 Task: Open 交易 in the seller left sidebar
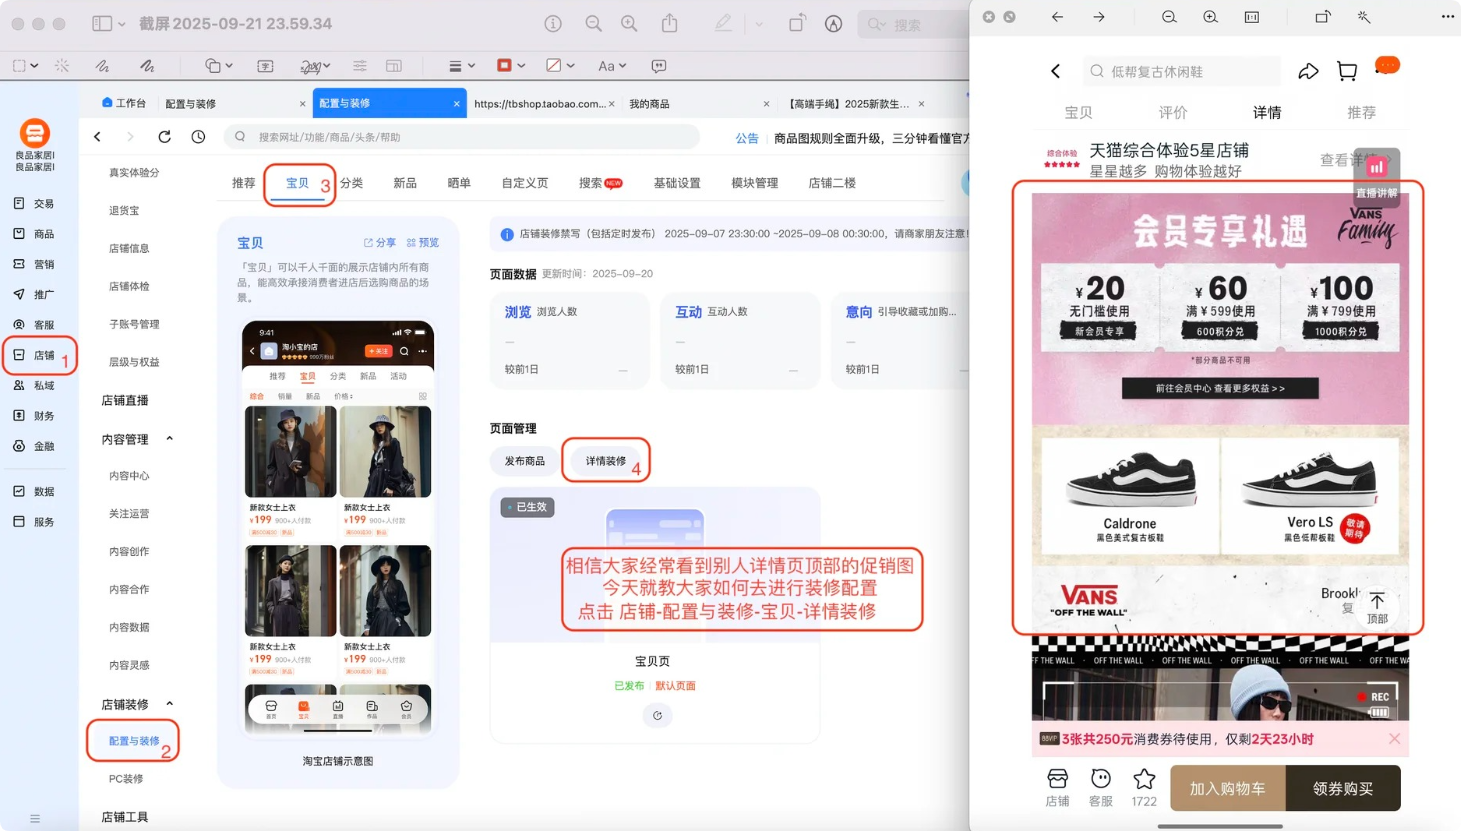(35, 203)
